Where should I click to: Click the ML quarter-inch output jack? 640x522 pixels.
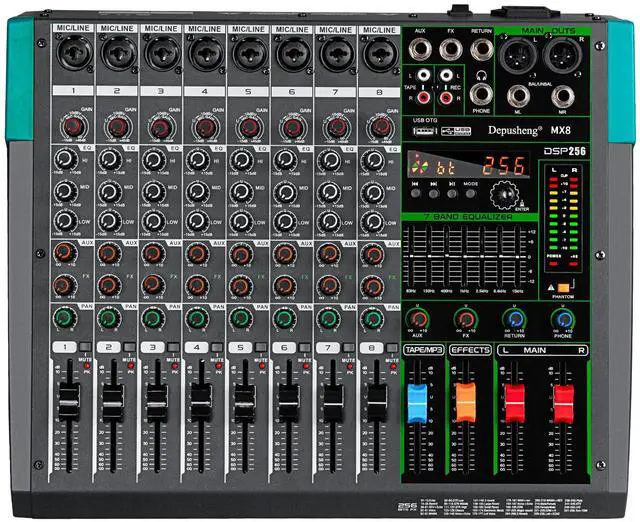(518, 97)
